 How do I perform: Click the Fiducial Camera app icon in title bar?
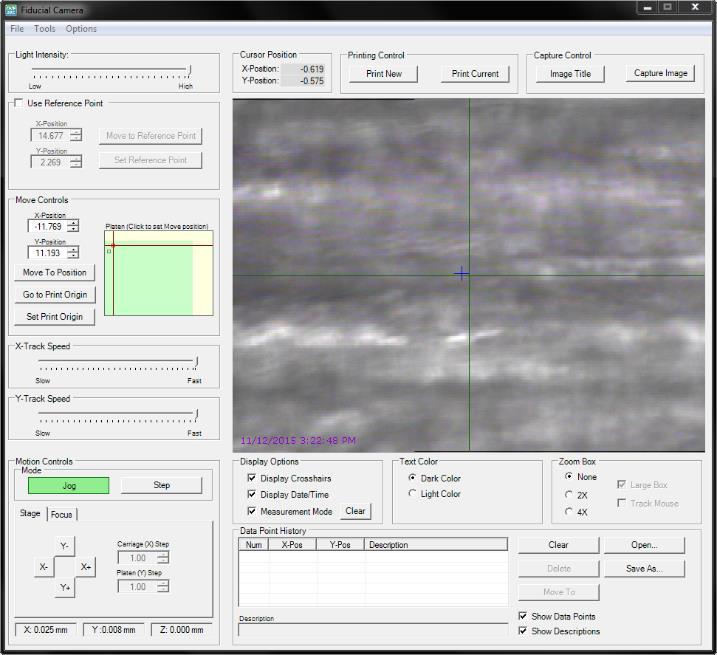(x=11, y=10)
